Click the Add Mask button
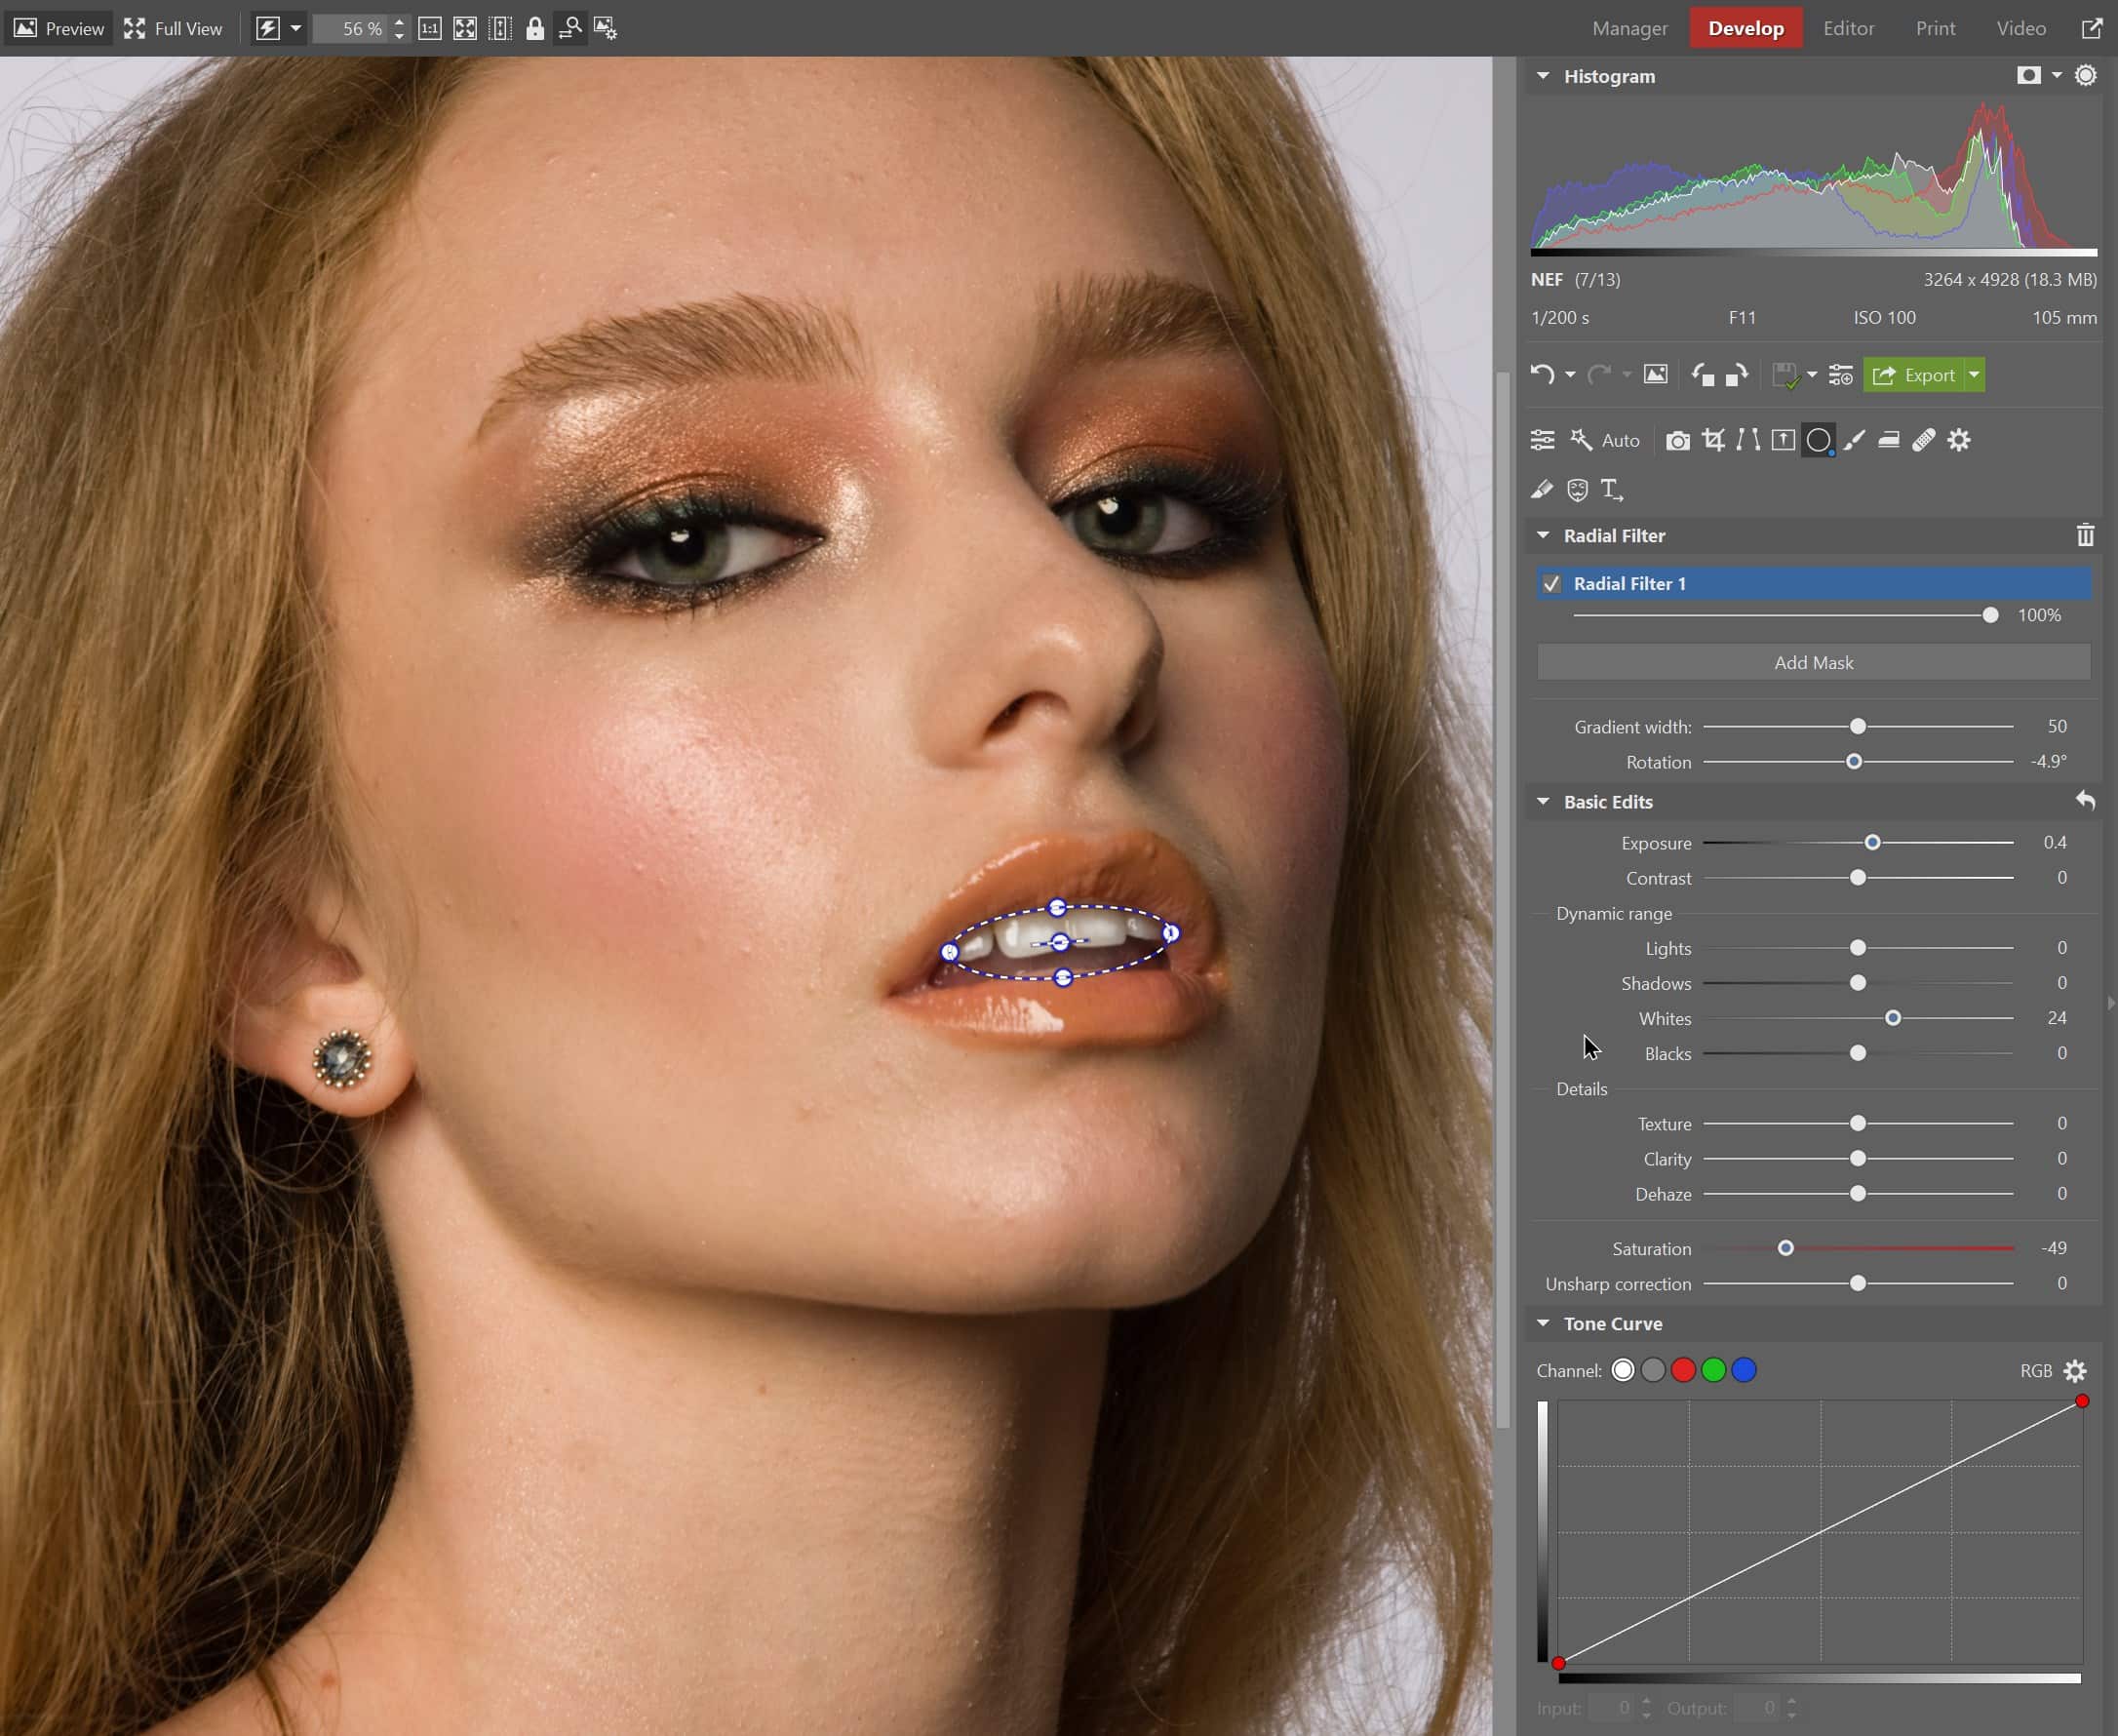This screenshot has height=1736, width=2118. pyautogui.click(x=1813, y=663)
